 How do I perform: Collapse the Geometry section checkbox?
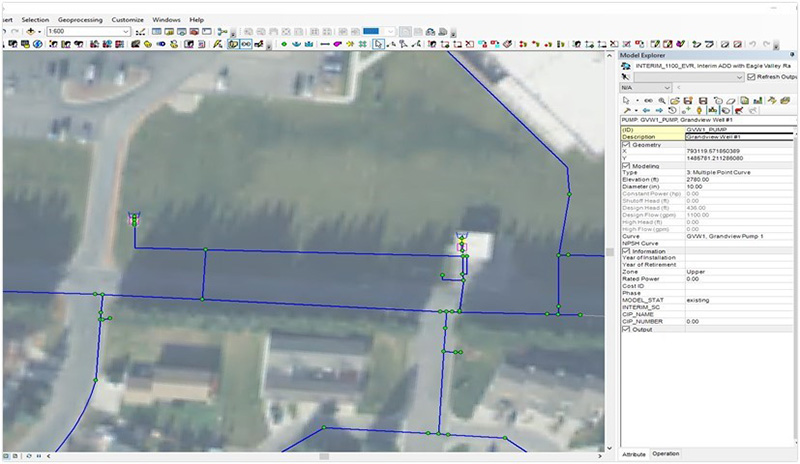pyautogui.click(x=626, y=144)
